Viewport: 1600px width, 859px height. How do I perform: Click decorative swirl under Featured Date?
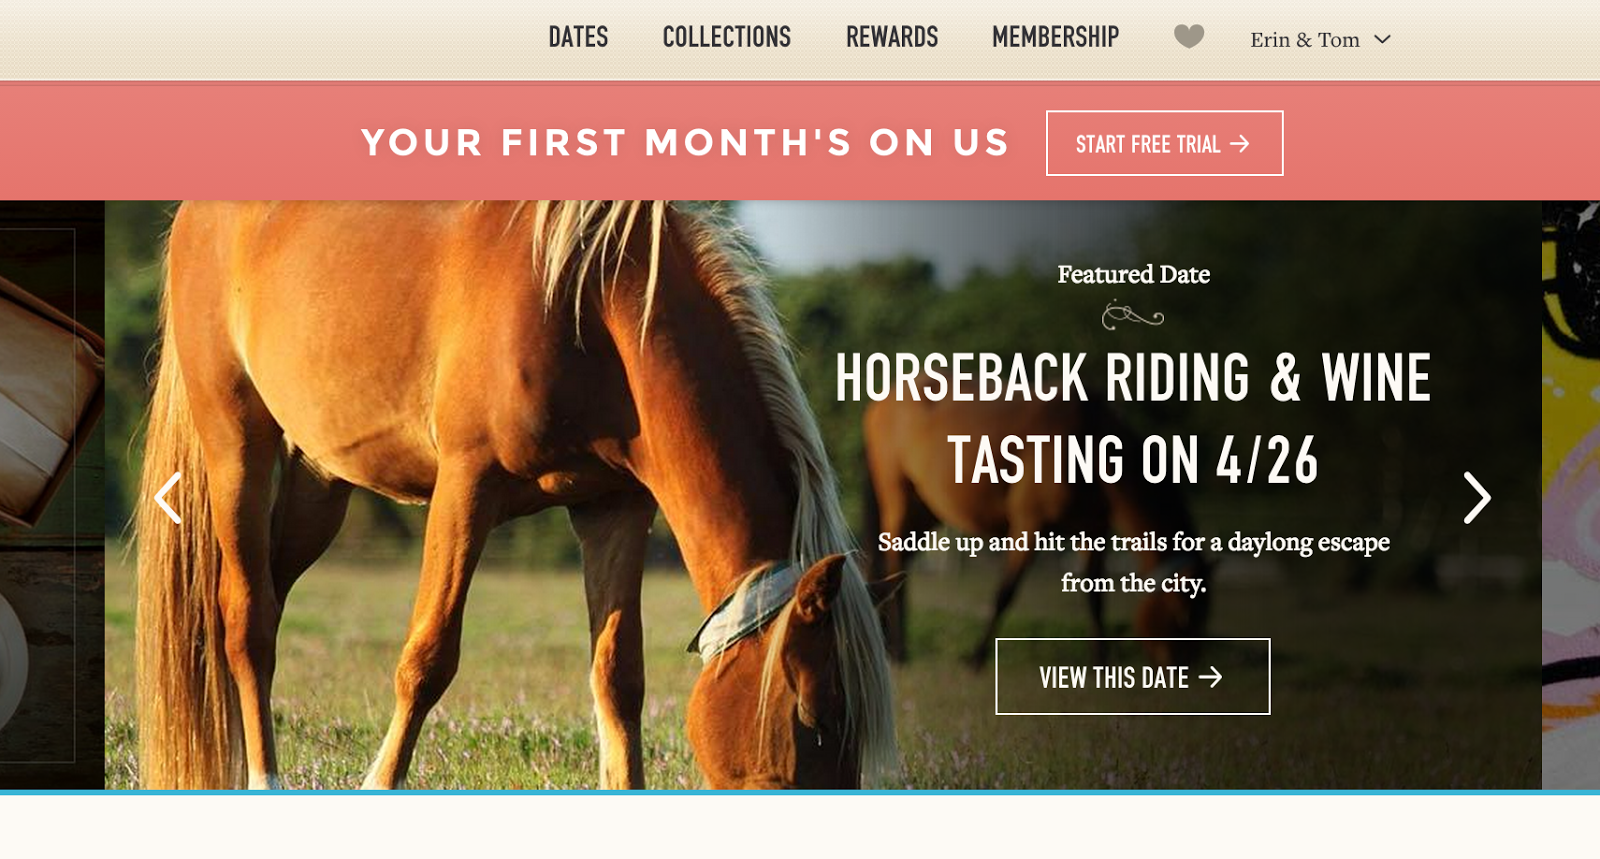click(1133, 316)
